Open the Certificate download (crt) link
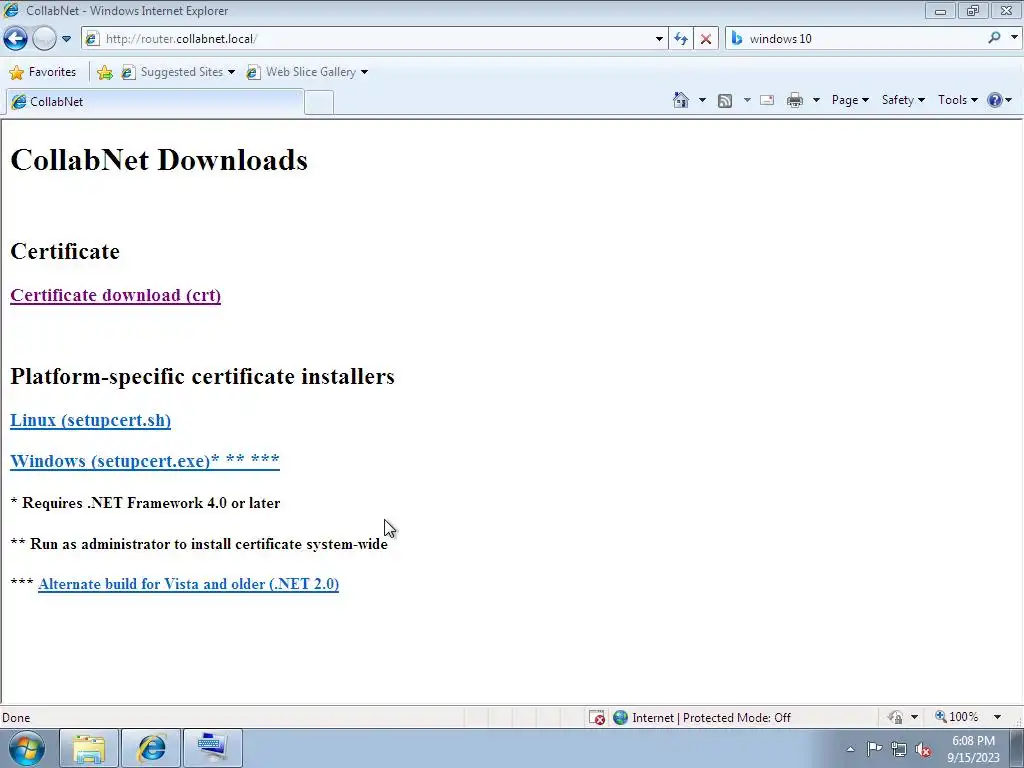1024x768 pixels. [x=116, y=295]
